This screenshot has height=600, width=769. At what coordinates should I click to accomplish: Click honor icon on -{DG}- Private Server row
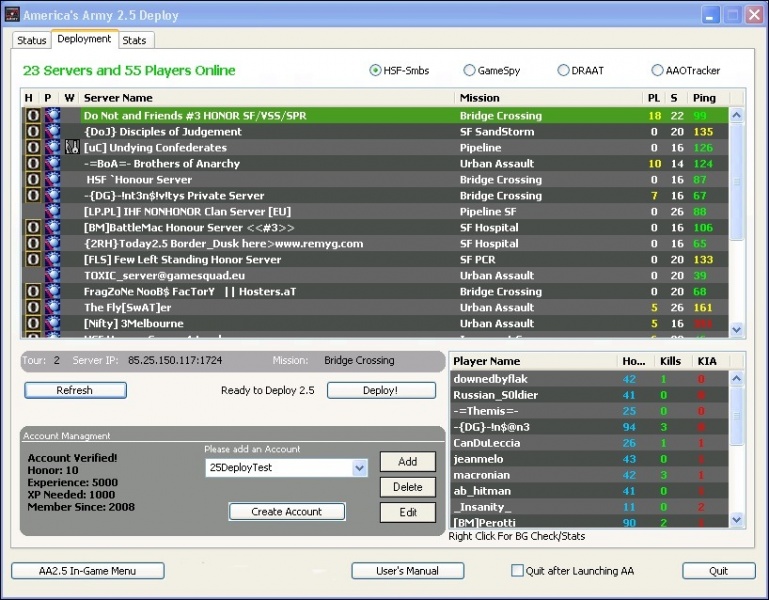33,195
